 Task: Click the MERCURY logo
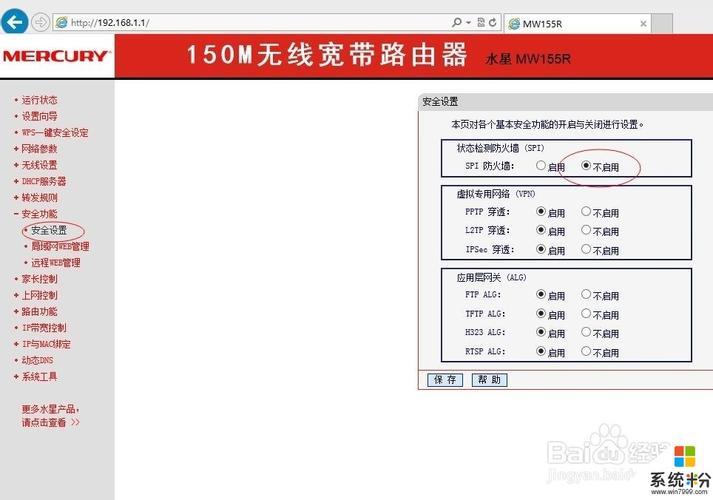pyautogui.click(x=55, y=56)
